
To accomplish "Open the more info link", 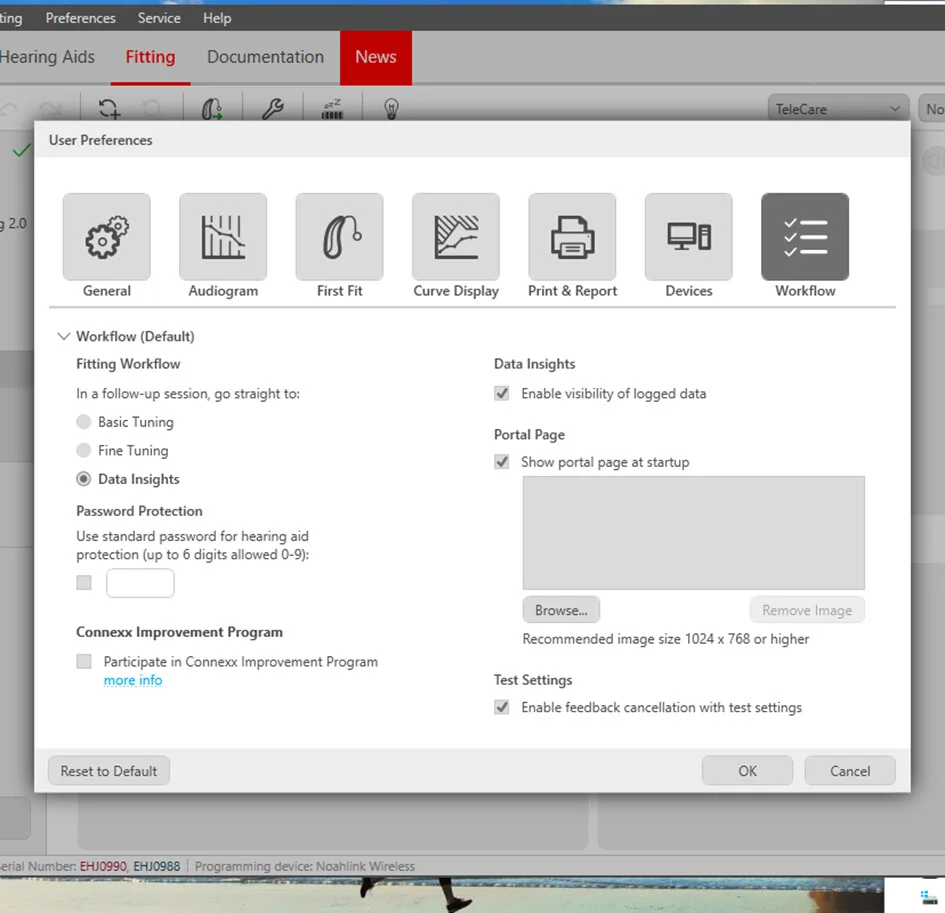I will pyautogui.click(x=133, y=680).
